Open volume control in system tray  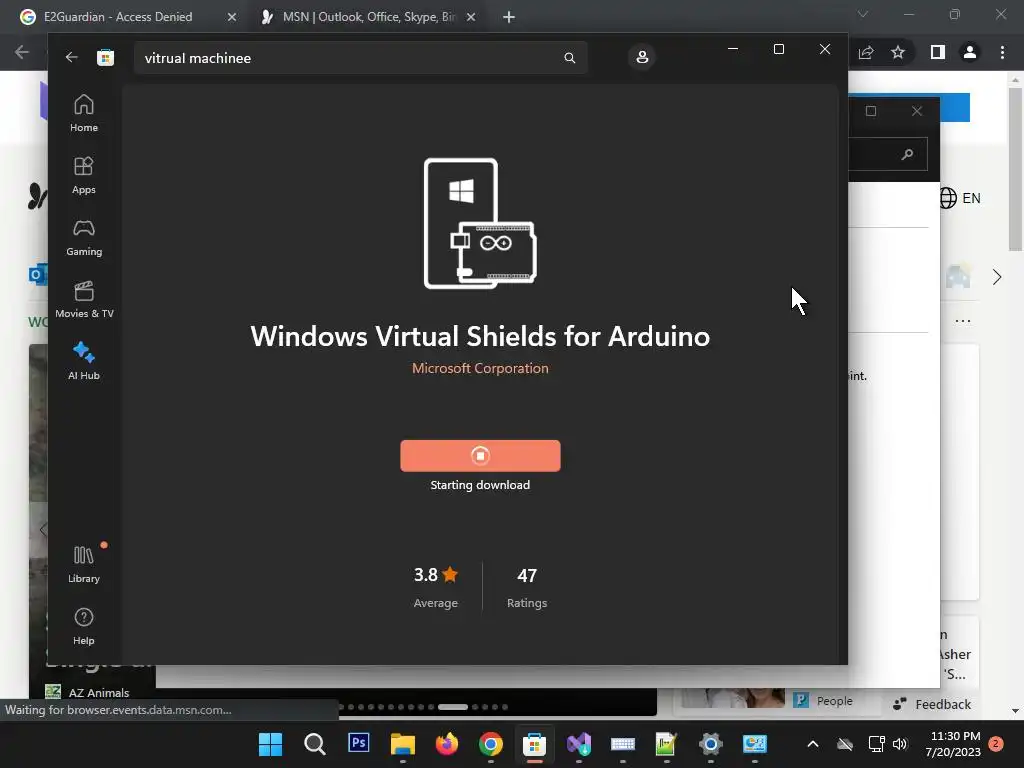coord(900,744)
